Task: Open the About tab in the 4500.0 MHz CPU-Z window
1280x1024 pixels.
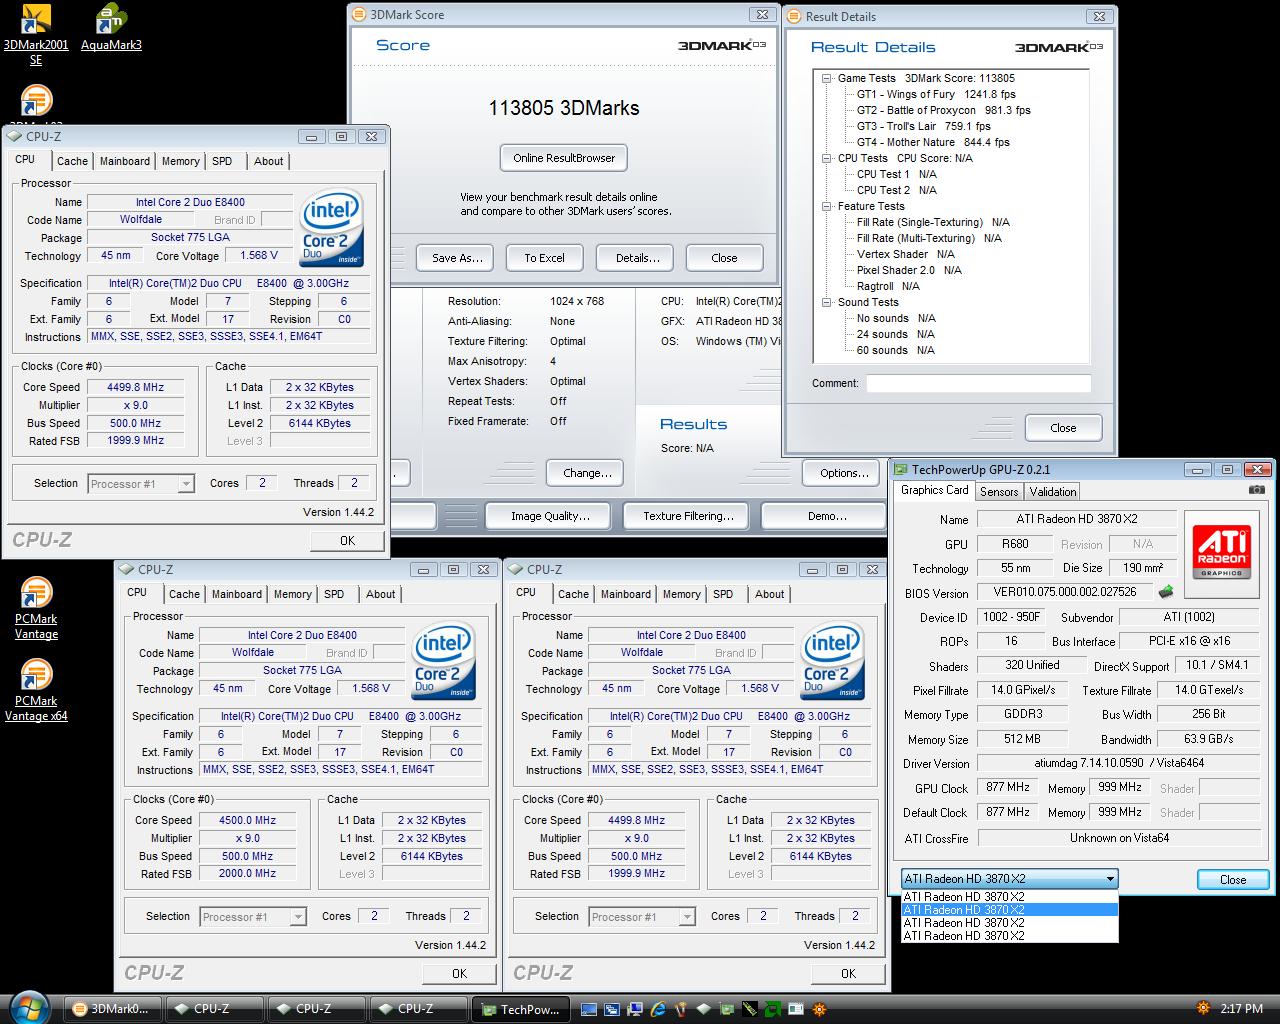Action: coord(380,594)
